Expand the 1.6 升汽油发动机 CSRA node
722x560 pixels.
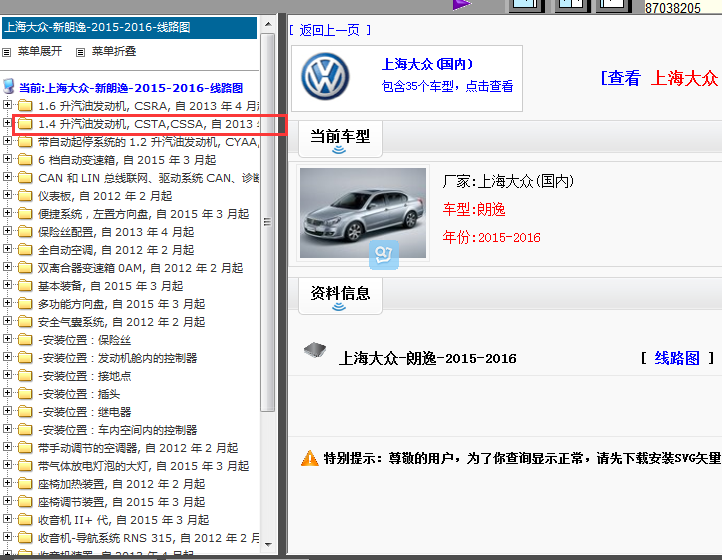click(x=7, y=105)
